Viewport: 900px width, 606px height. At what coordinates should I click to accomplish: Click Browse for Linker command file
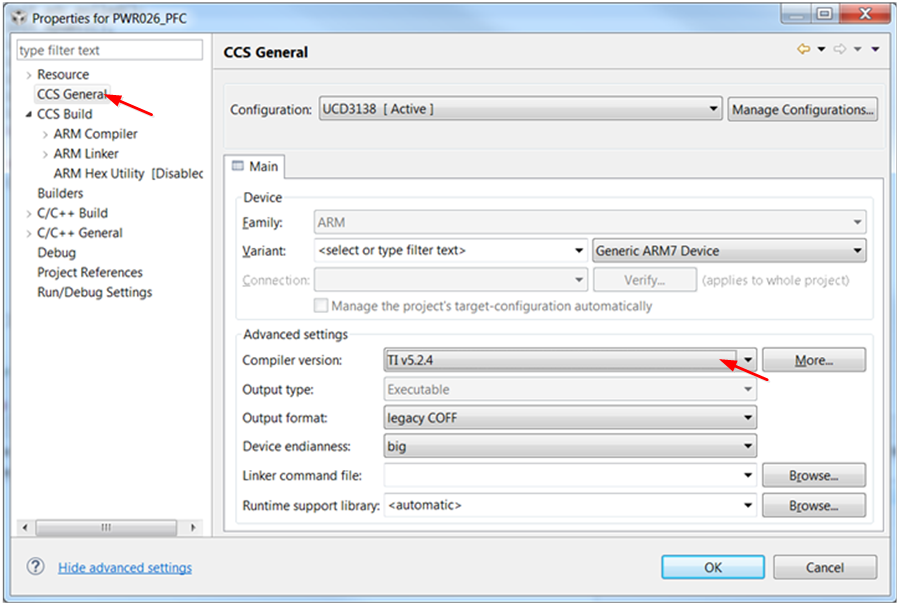pos(813,475)
